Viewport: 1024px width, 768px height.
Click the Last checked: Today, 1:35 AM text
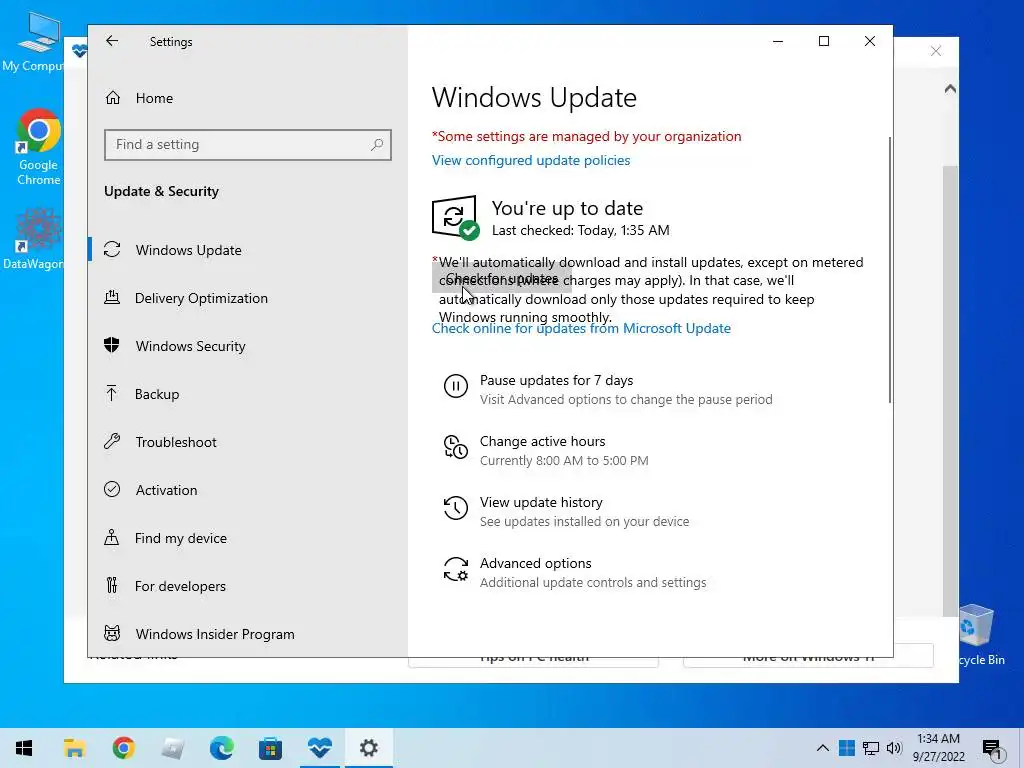pyautogui.click(x=581, y=231)
